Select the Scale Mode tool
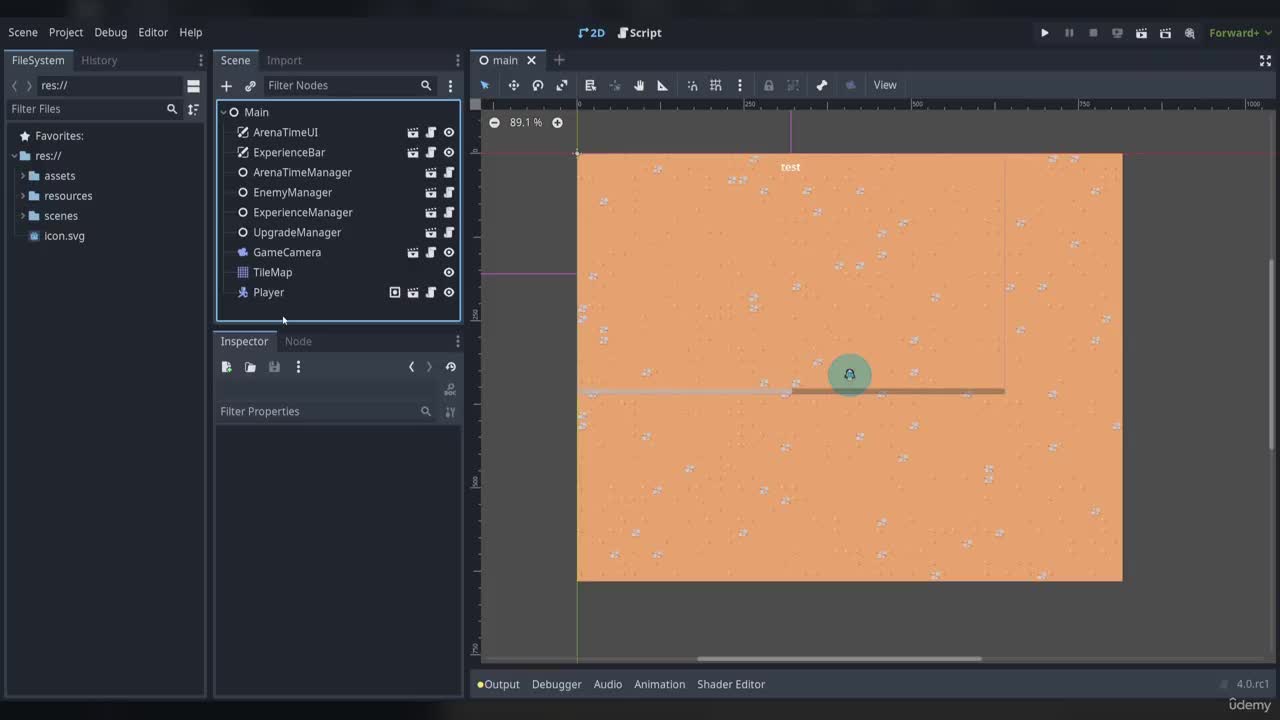Screen dimensions: 1280x720 tap(562, 85)
